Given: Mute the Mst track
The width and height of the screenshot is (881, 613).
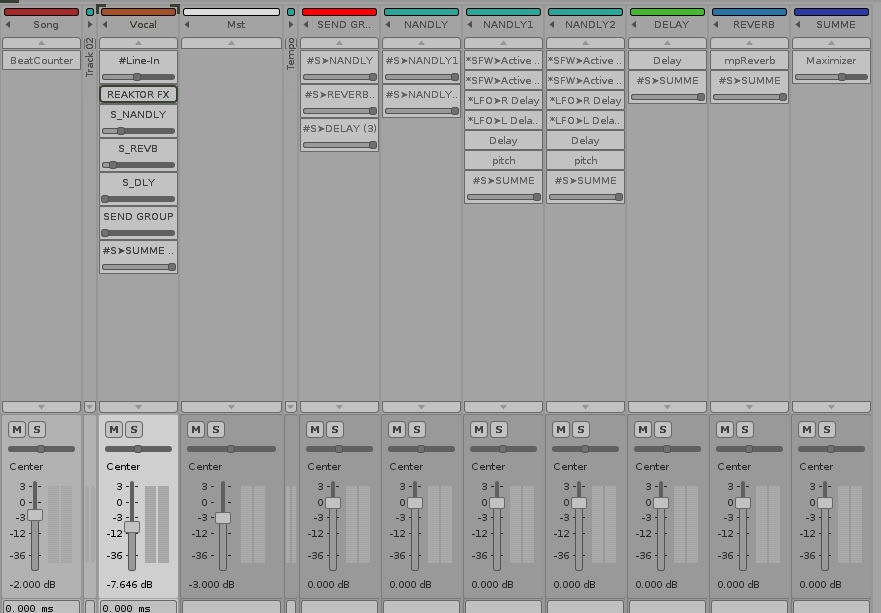Looking at the screenshot, I should (x=196, y=430).
